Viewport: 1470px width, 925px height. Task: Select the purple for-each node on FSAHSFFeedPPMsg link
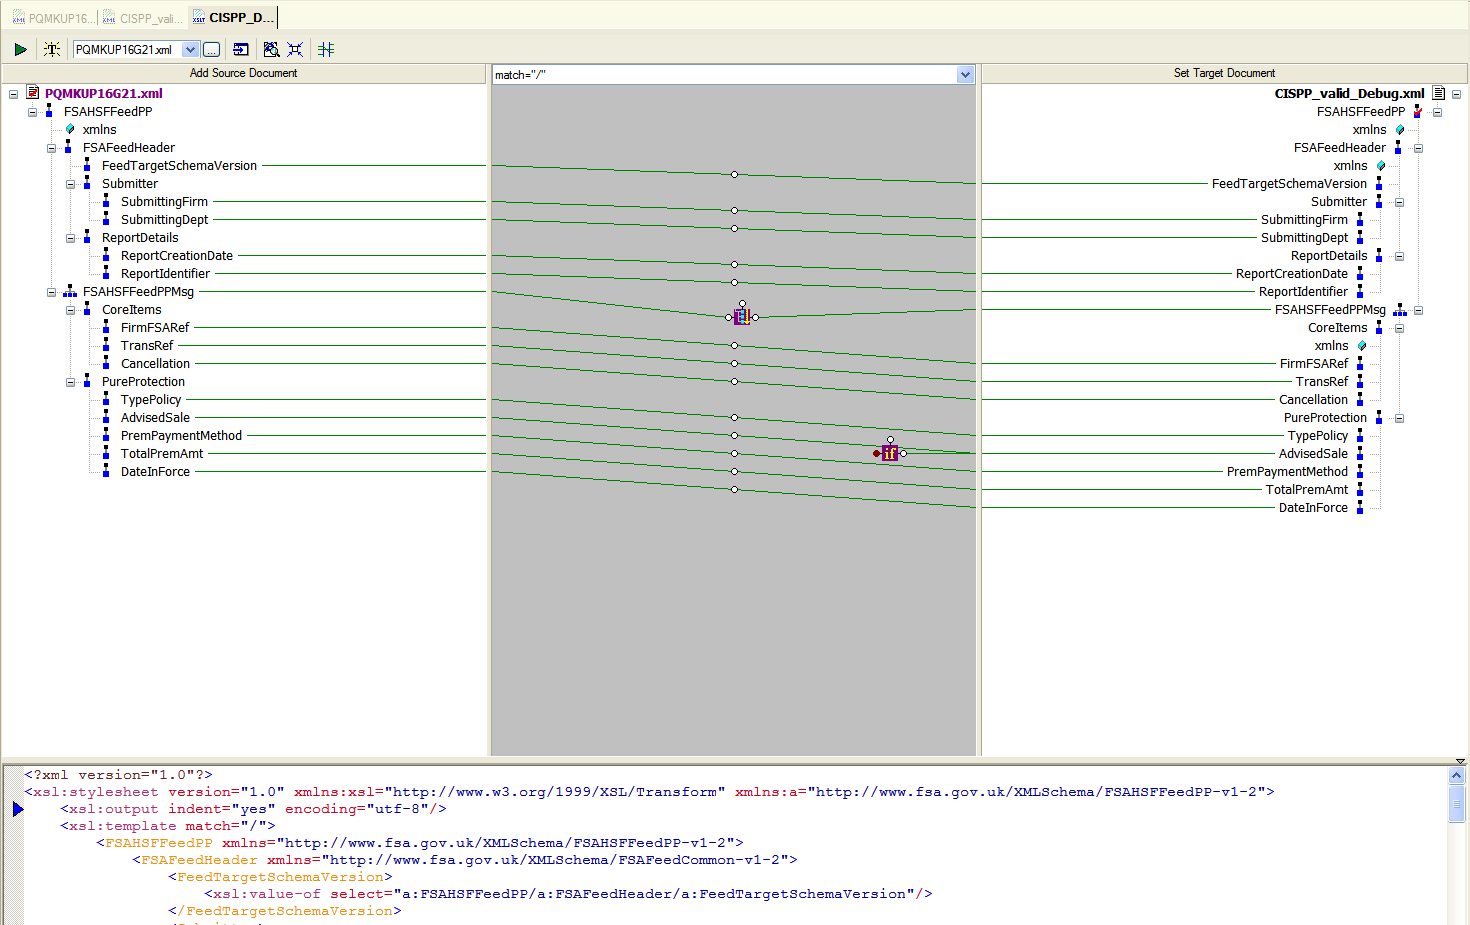pyautogui.click(x=741, y=317)
